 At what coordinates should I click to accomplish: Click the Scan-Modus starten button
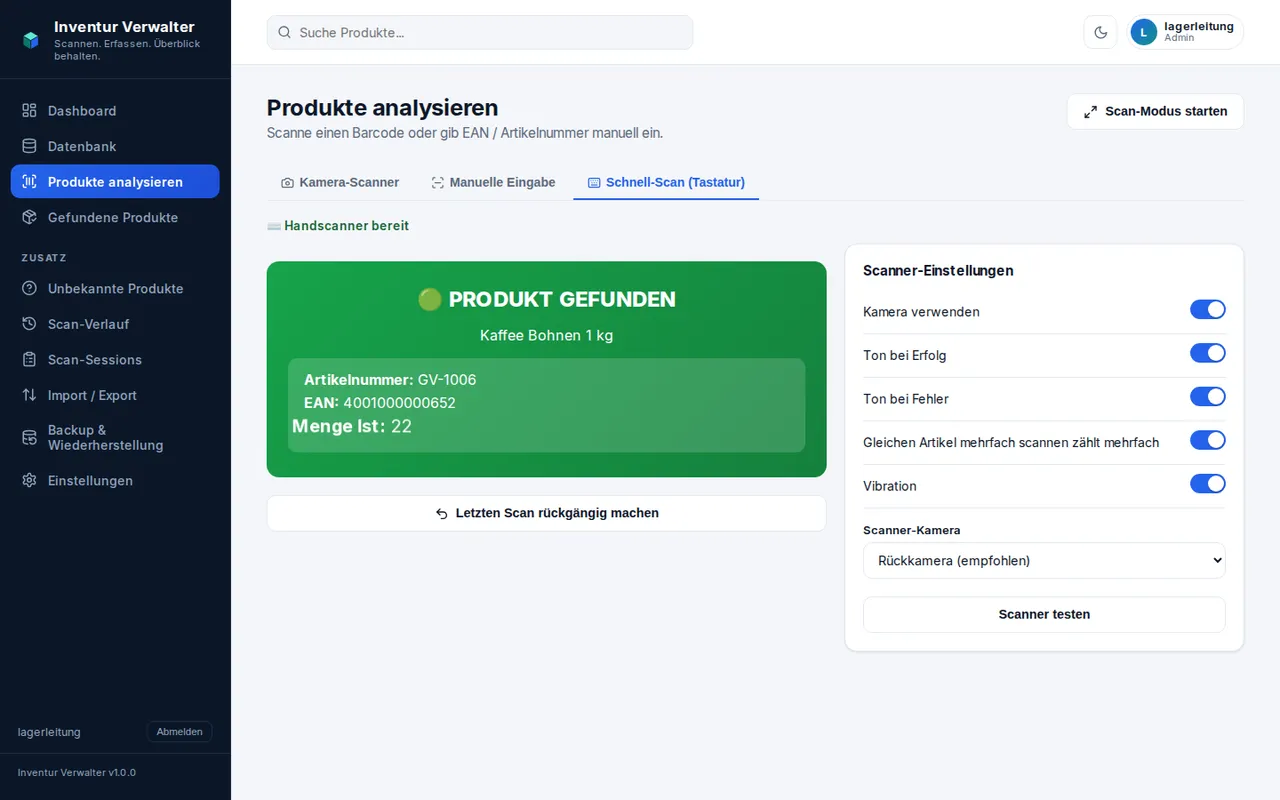(1155, 111)
